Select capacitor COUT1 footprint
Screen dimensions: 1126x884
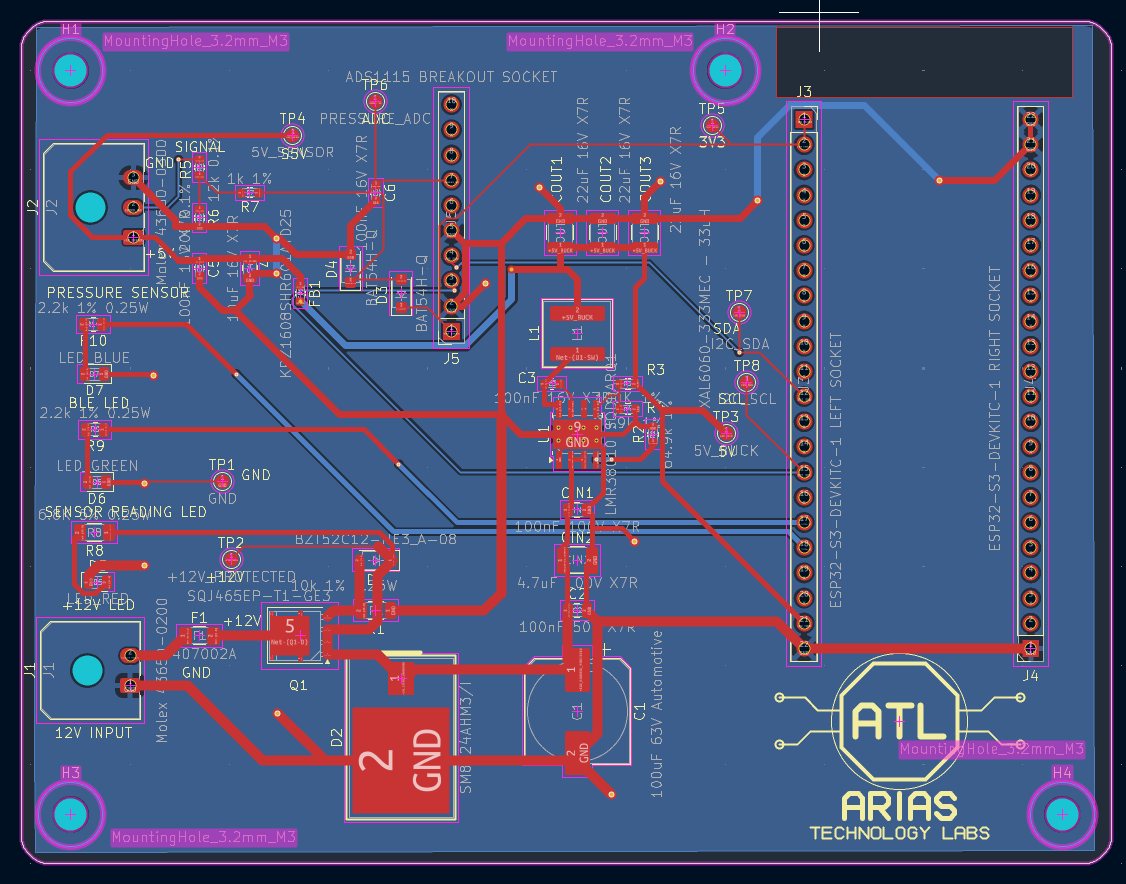point(559,233)
